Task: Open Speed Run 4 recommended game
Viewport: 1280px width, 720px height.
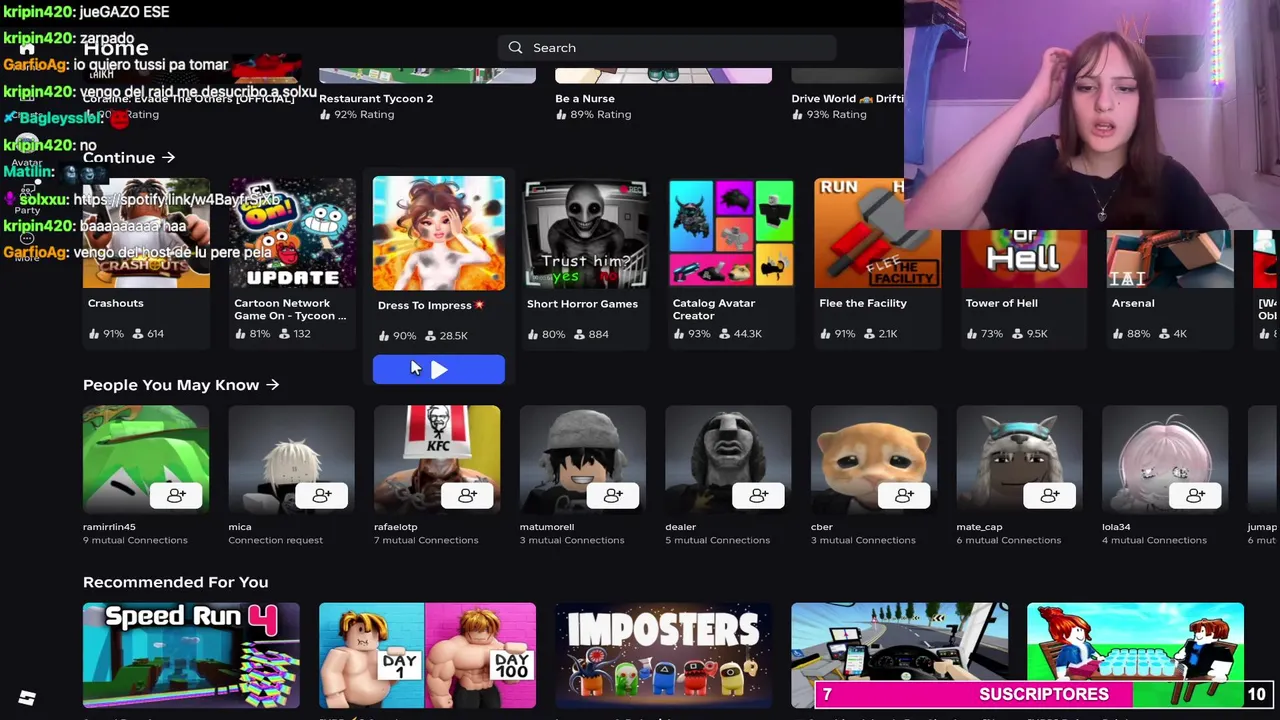Action: pos(191,655)
